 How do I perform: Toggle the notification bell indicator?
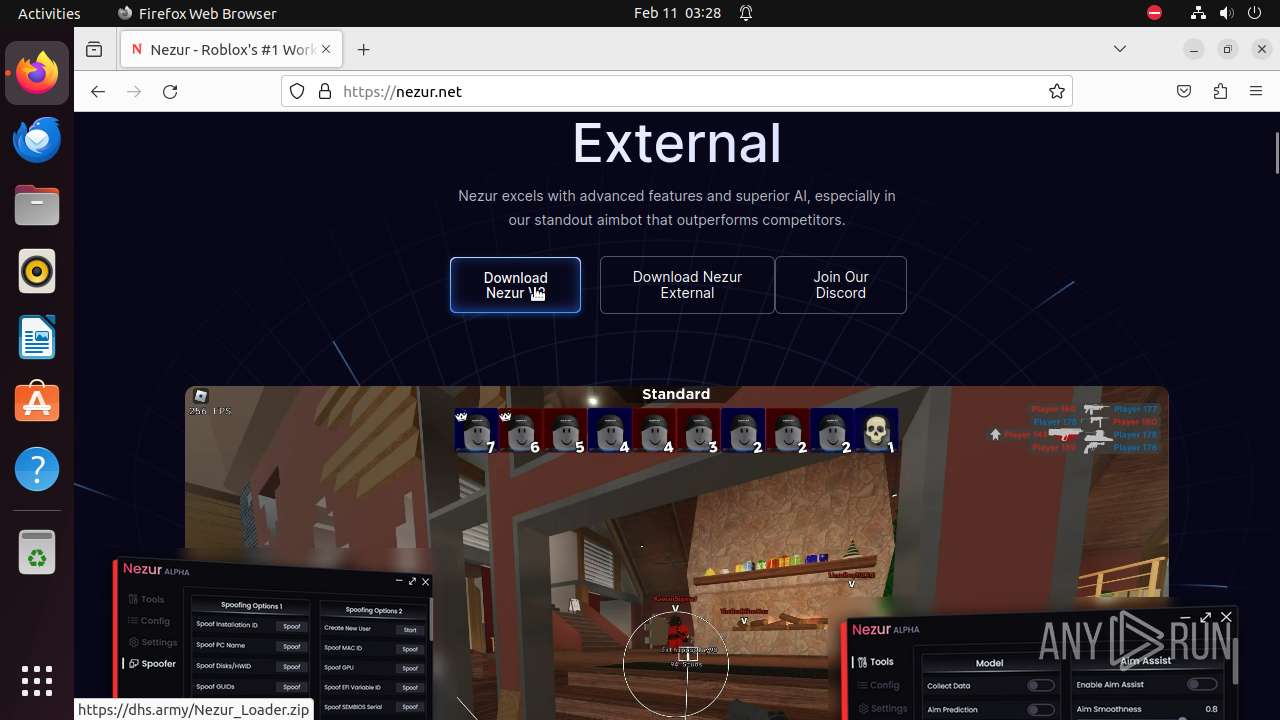(x=746, y=13)
